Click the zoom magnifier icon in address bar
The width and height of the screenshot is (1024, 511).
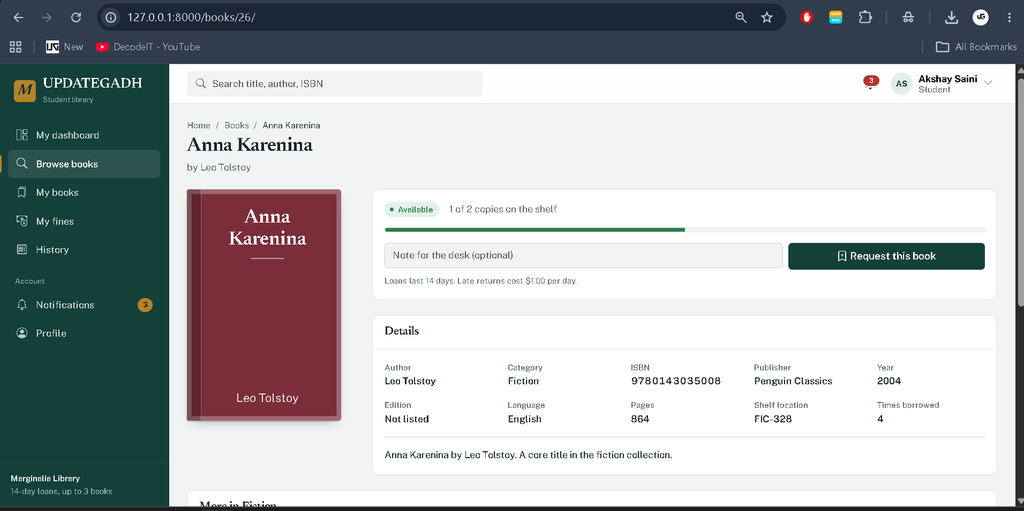point(741,18)
